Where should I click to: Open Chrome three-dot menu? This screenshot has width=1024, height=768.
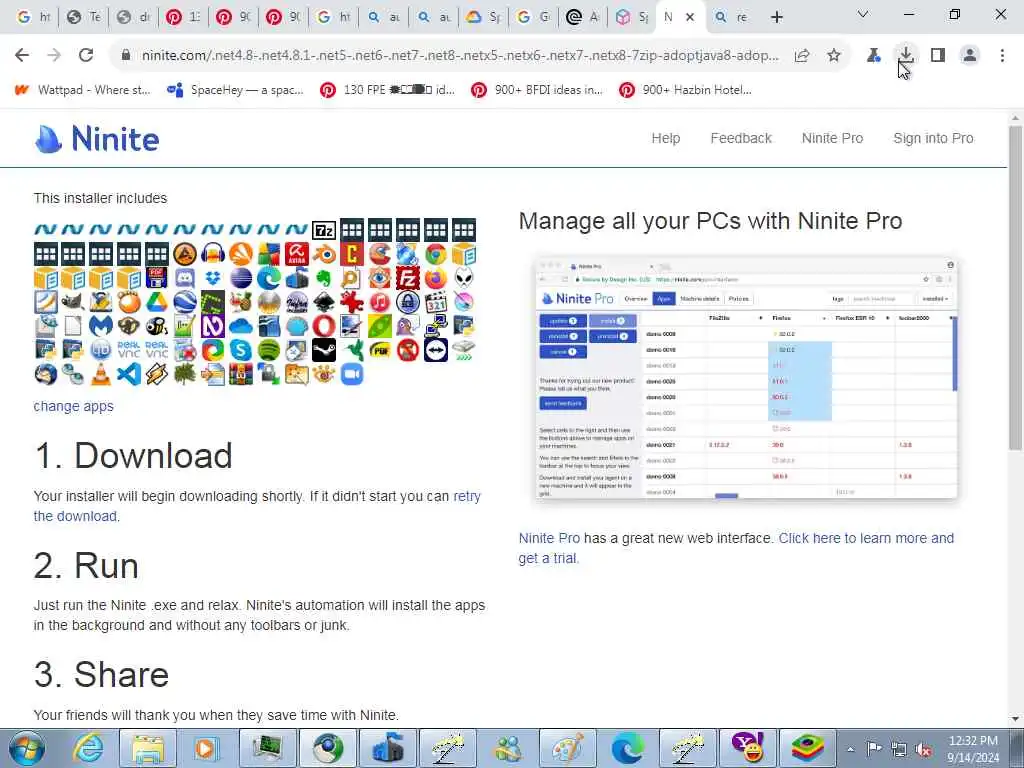1002,55
